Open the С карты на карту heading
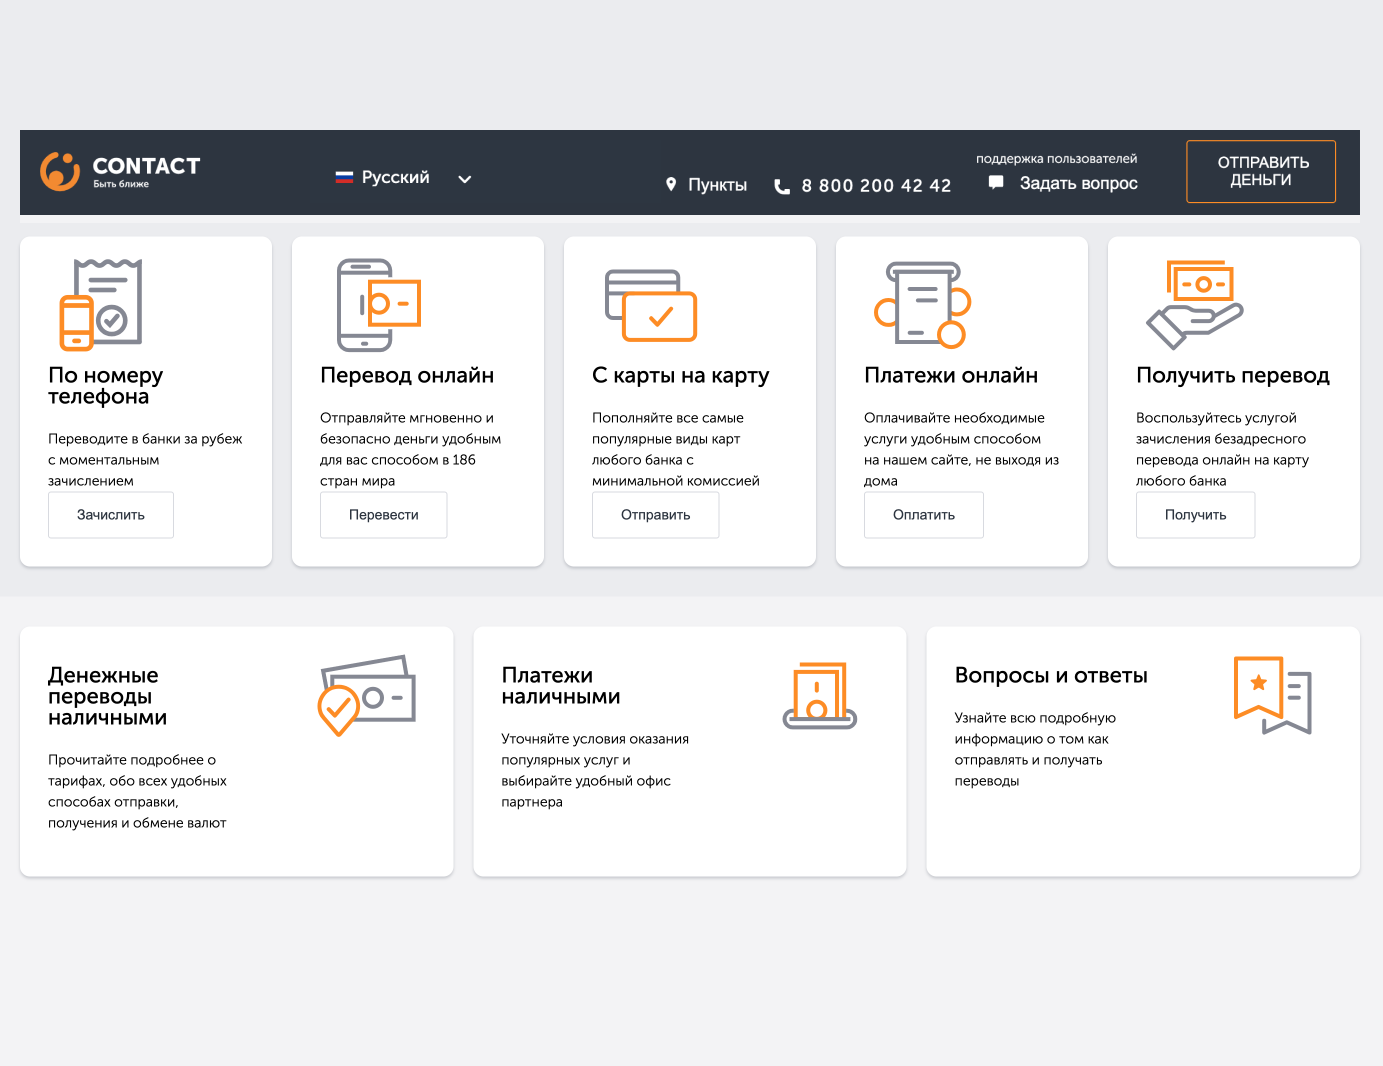 click(x=681, y=375)
